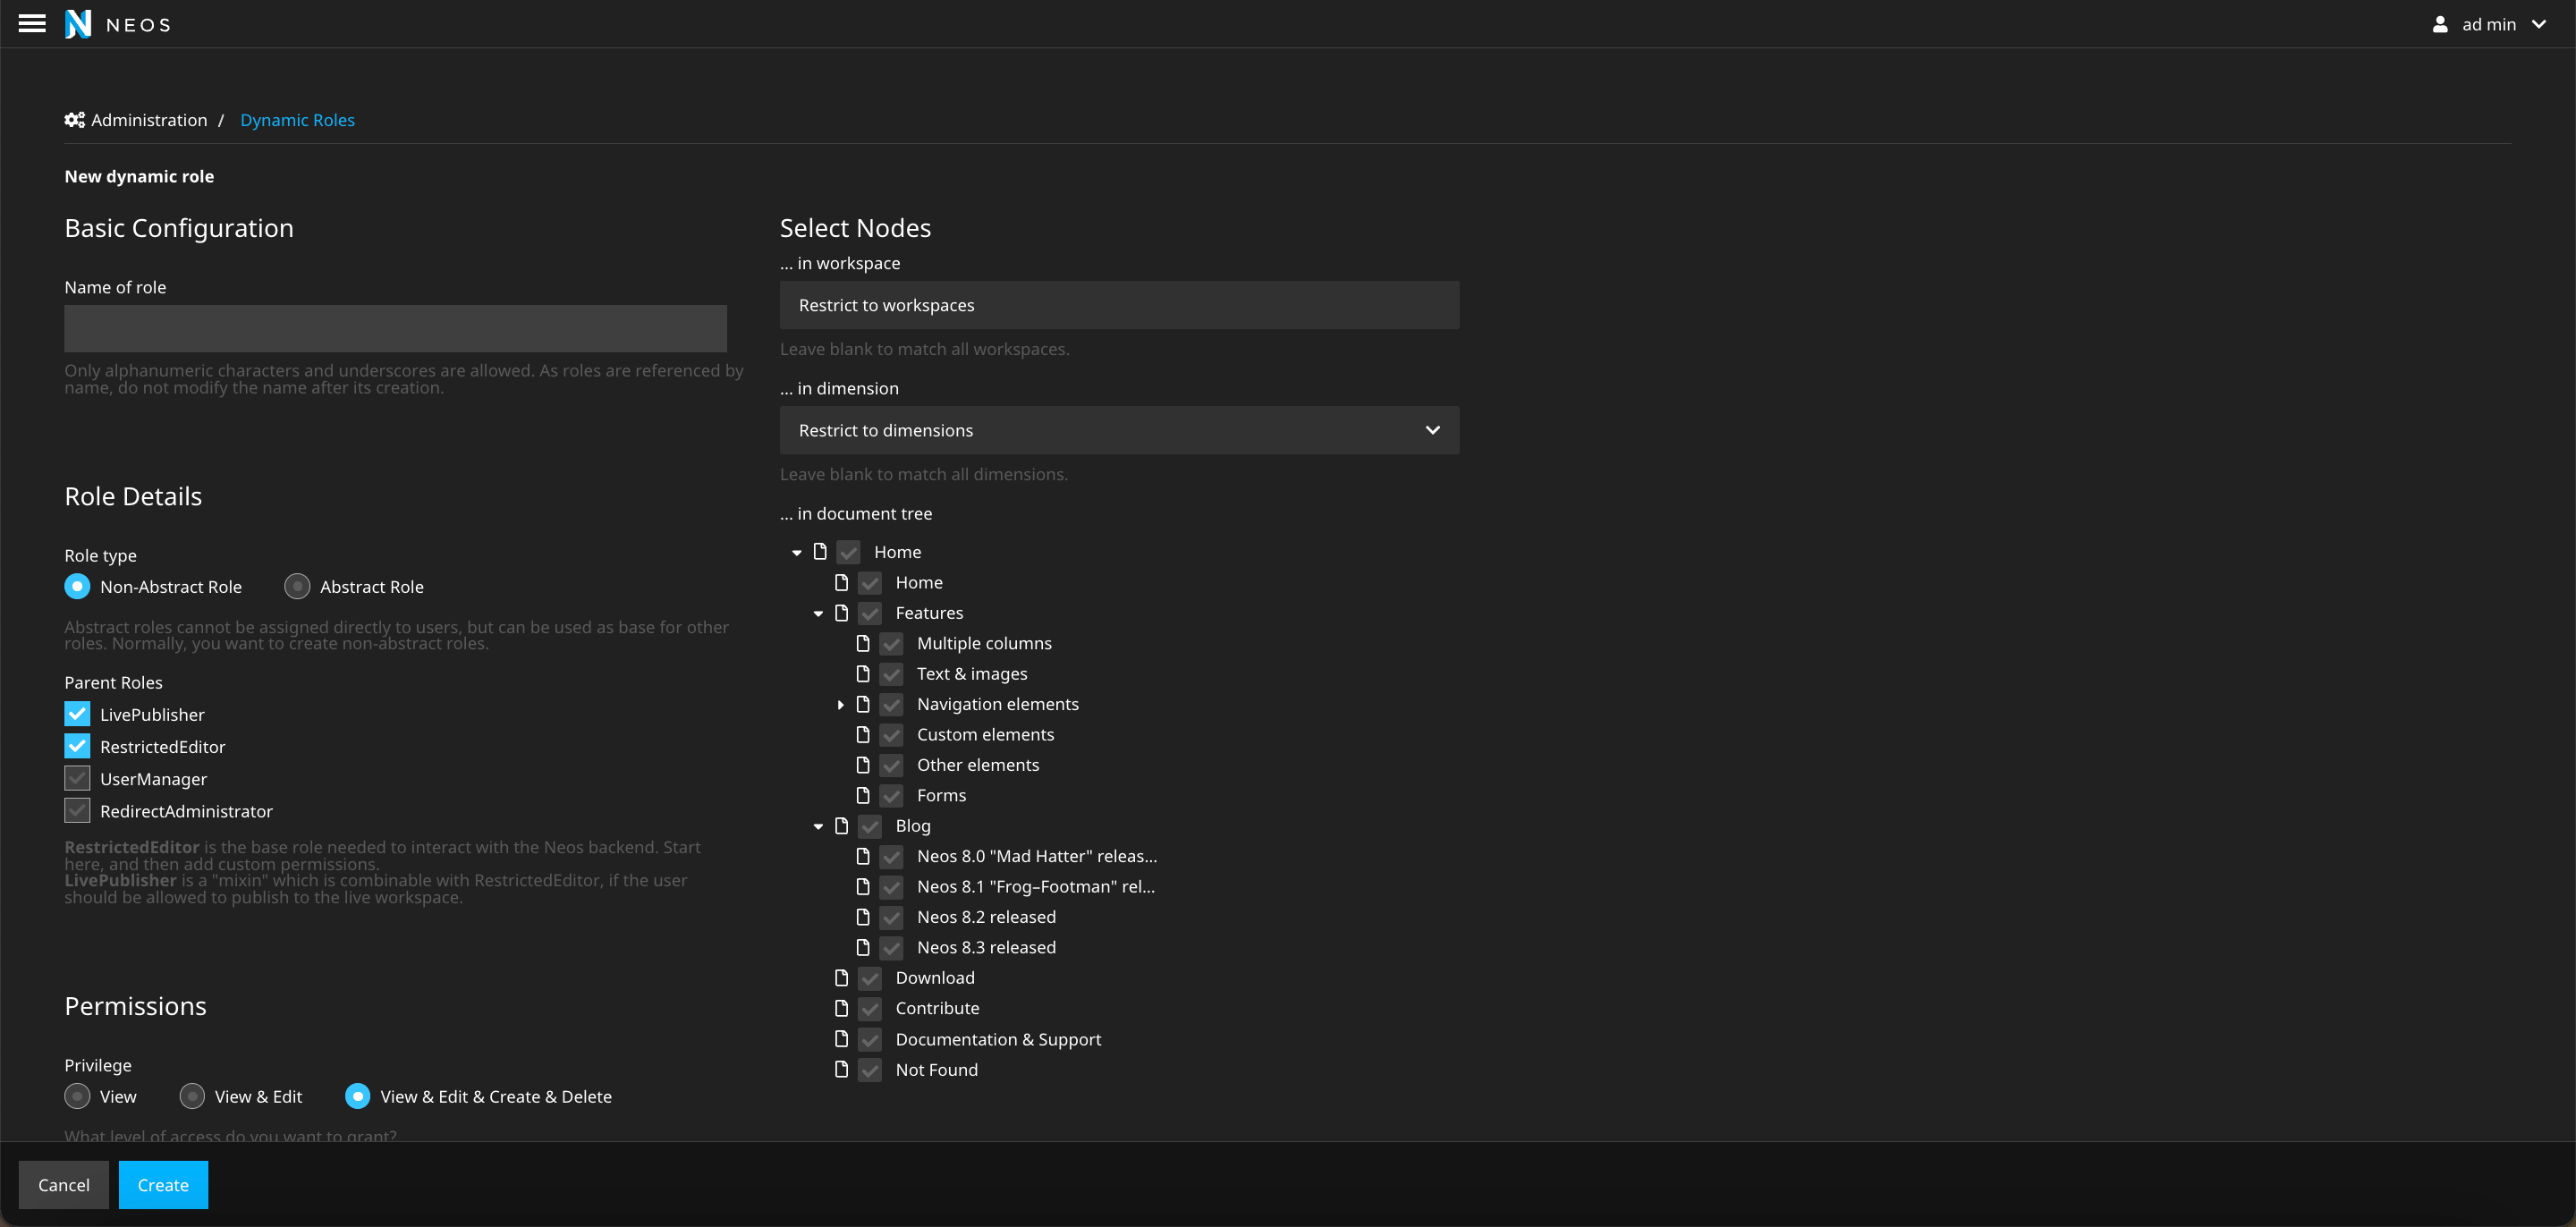This screenshot has height=1227, width=2576.
Task: Select the View privilege radio button
Action: (x=77, y=1096)
